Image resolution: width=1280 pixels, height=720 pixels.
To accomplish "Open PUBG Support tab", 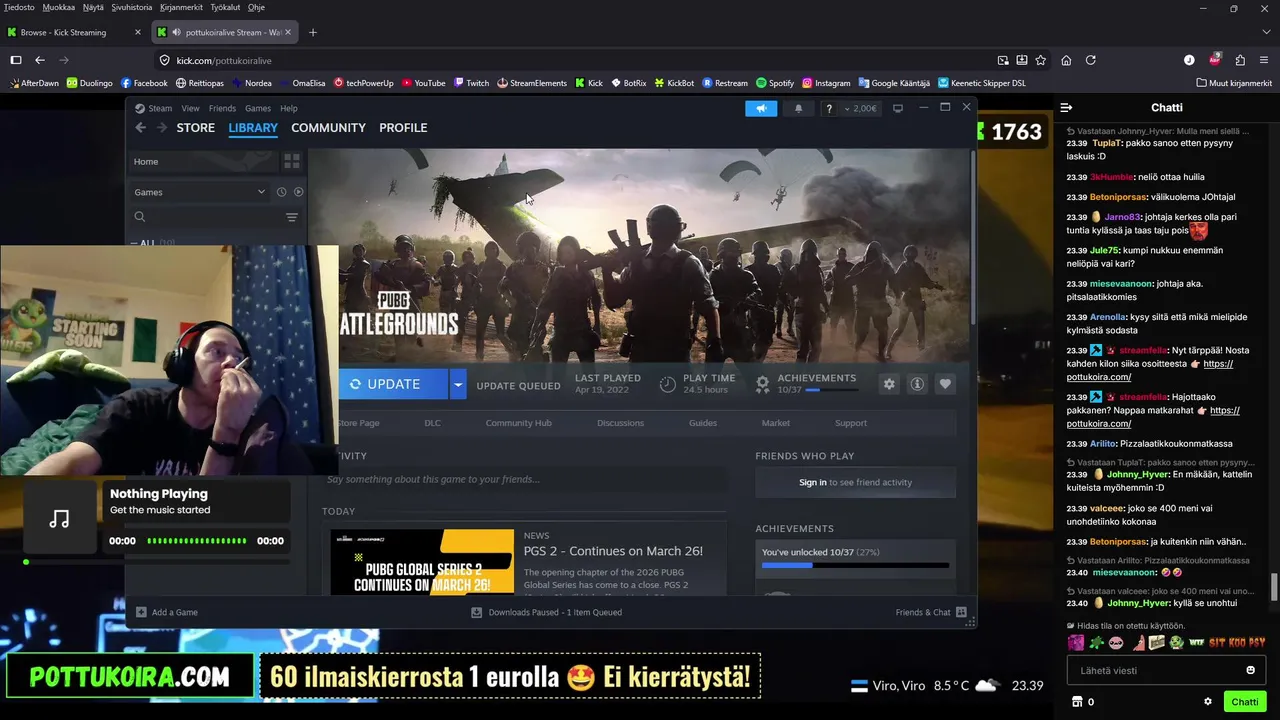I will click(851, 423).
